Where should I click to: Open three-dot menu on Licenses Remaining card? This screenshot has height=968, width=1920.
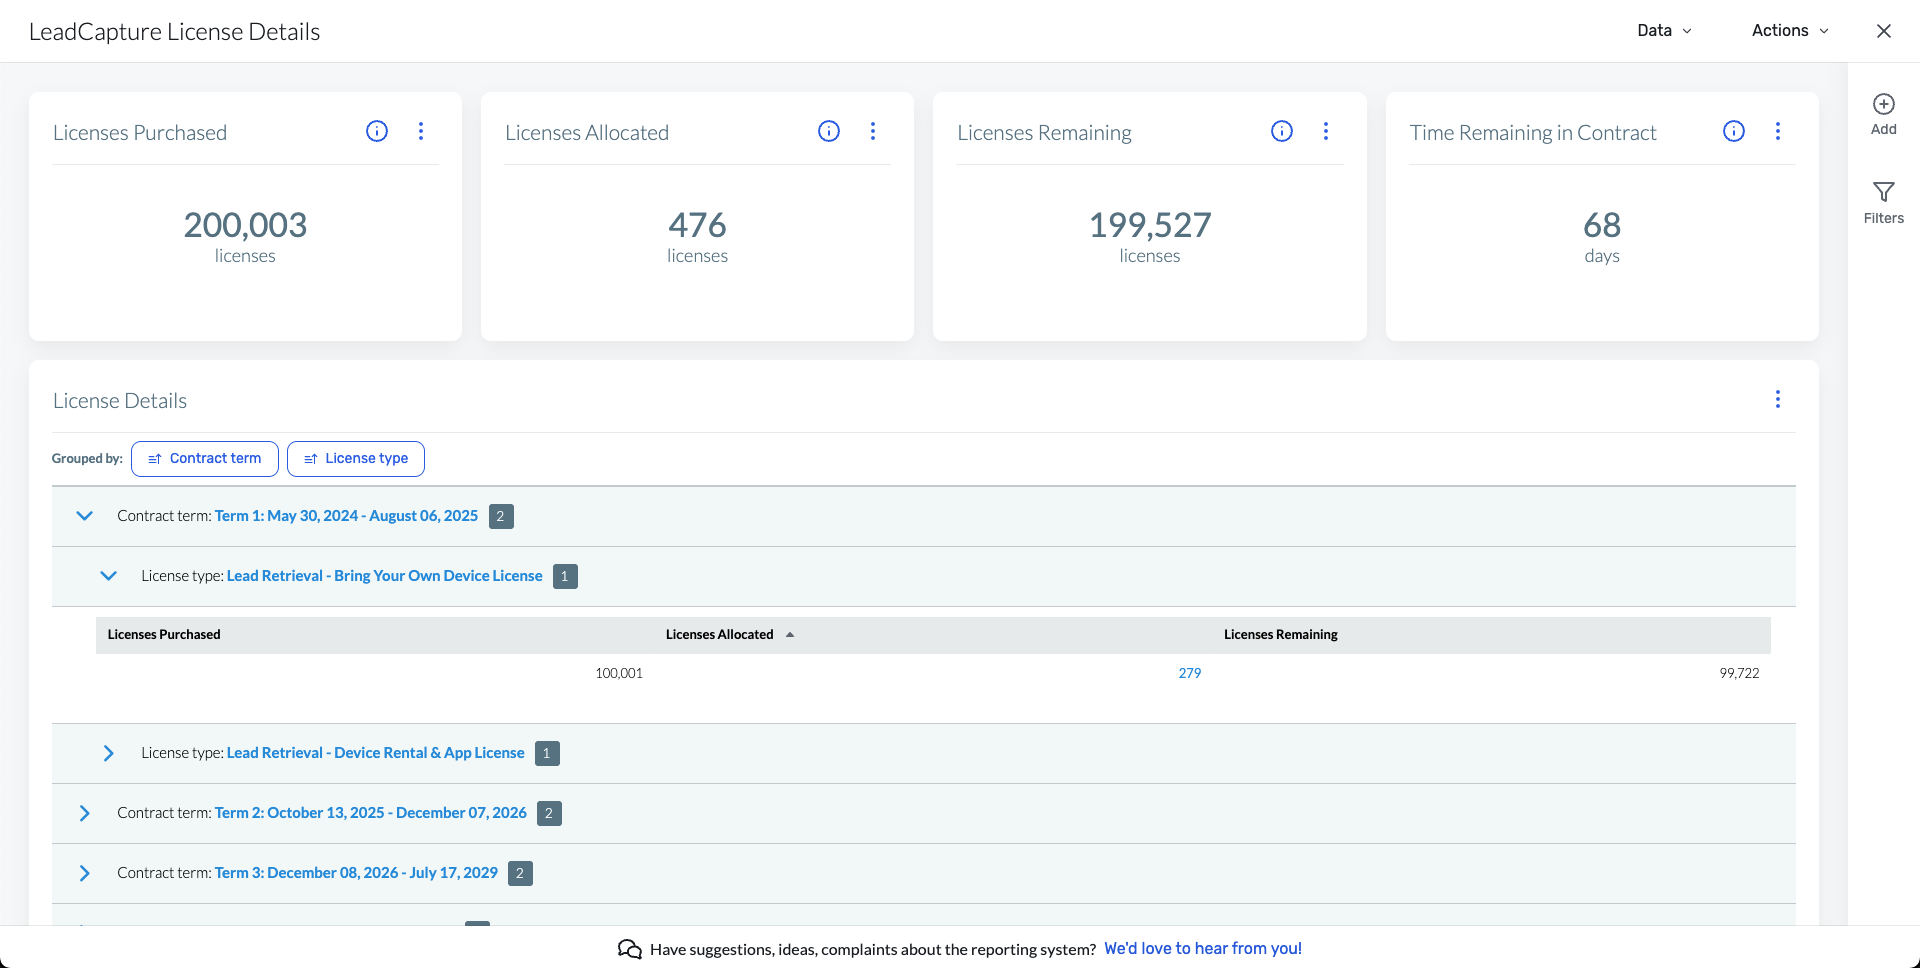(x=1326, y=131)
